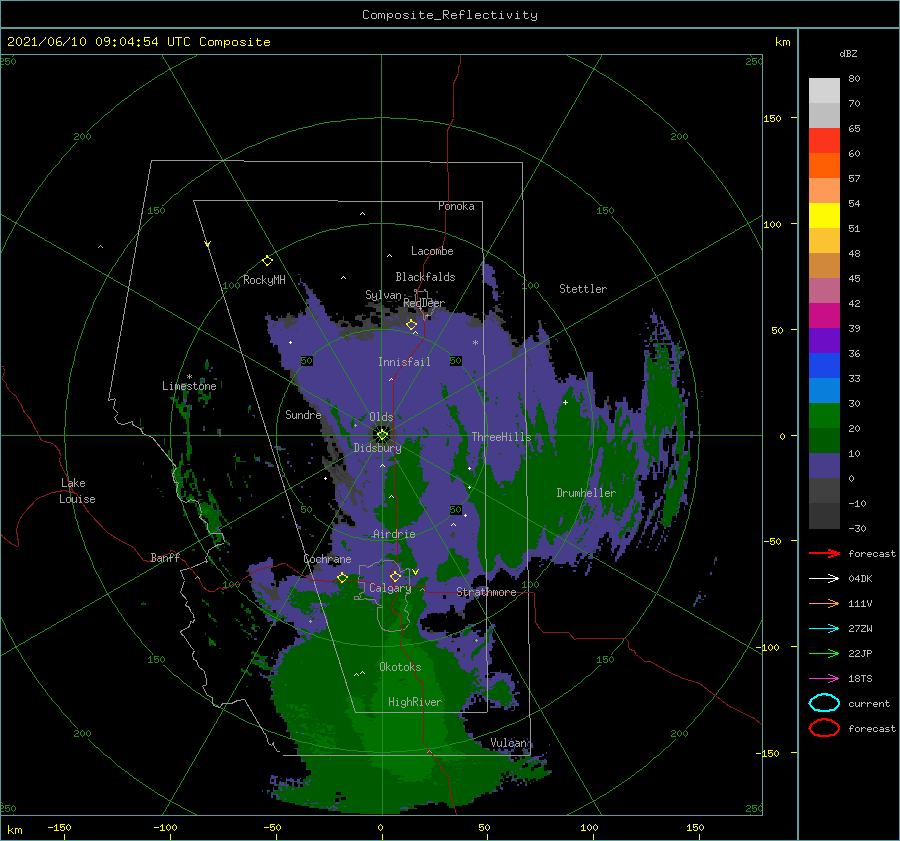Select the light gray 70–80 dBZ swatch
This screenshot has width=900, height=841.
click(824, 91)
